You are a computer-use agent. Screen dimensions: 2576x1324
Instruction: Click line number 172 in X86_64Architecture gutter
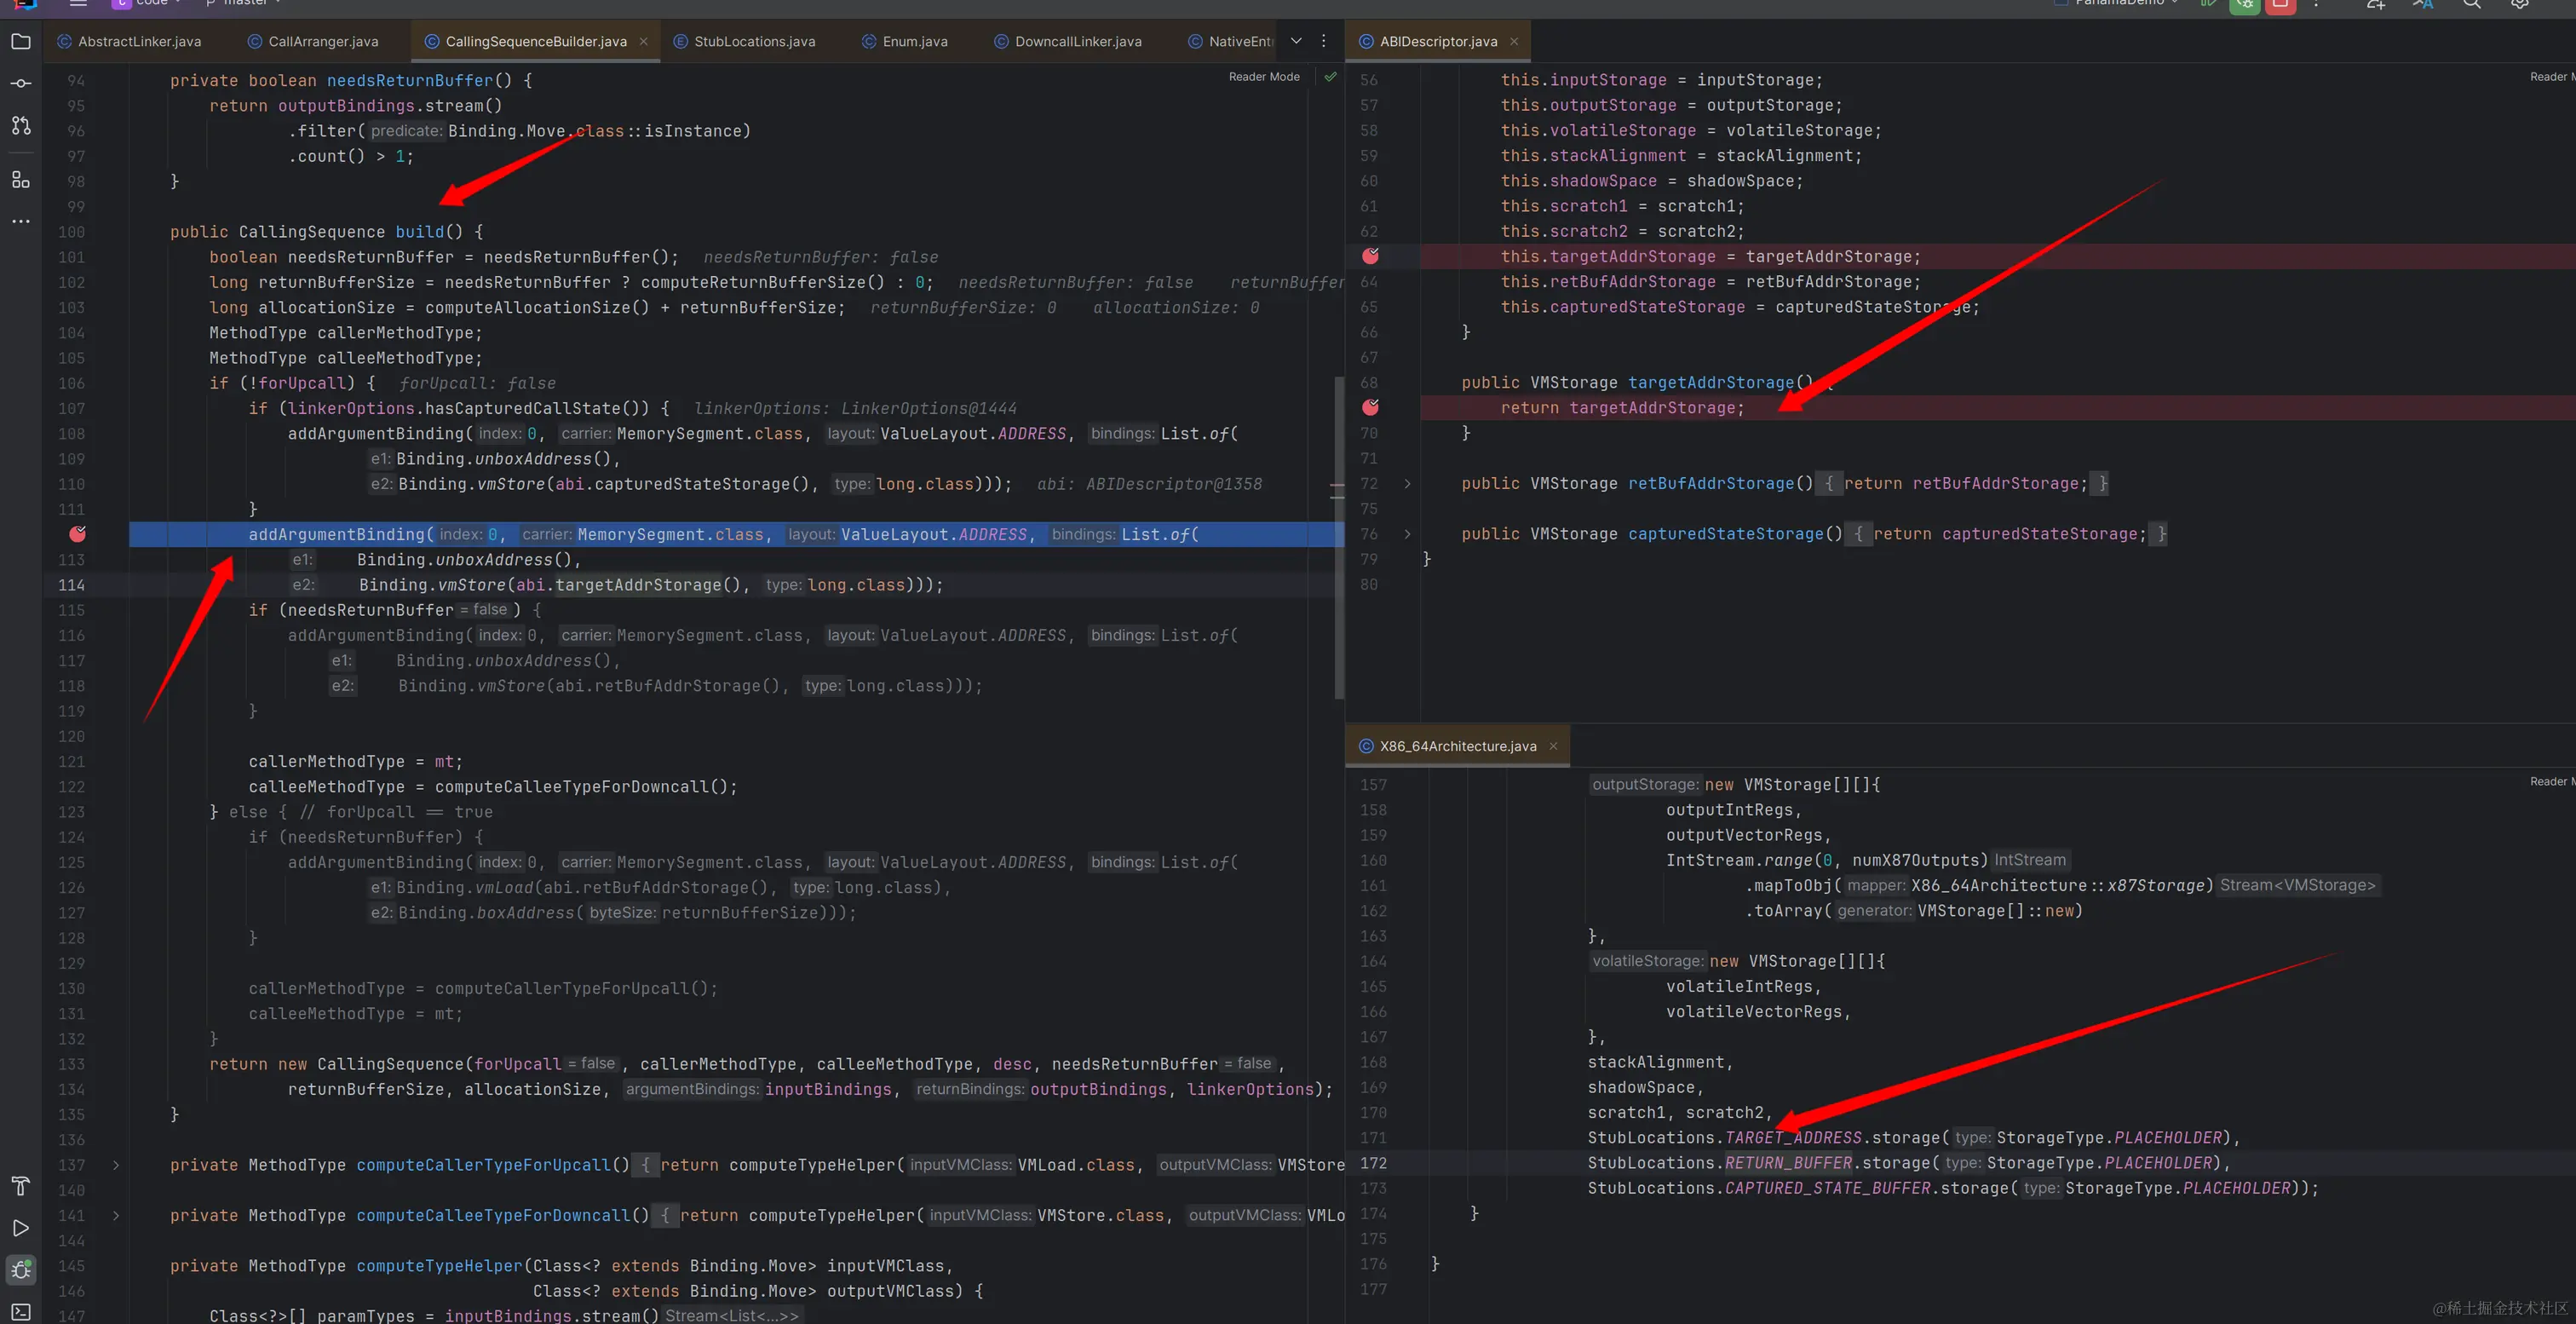click(1373, 1163)
